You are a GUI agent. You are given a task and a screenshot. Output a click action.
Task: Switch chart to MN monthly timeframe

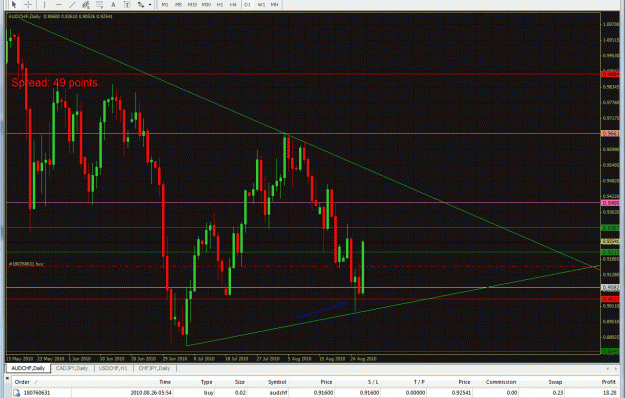(x=275, y=4)
